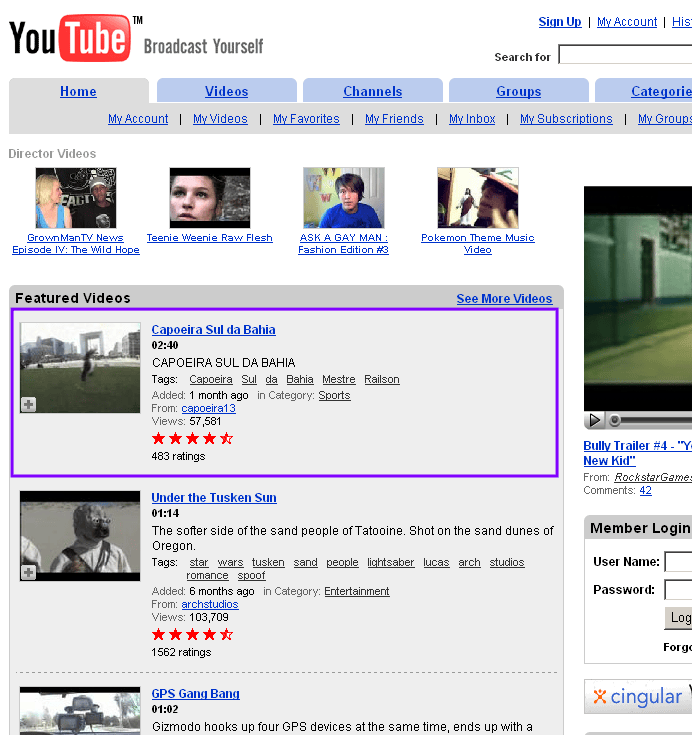692x735 pixels.
Task: Click the User Name field
Action: (x=678, y=562)
